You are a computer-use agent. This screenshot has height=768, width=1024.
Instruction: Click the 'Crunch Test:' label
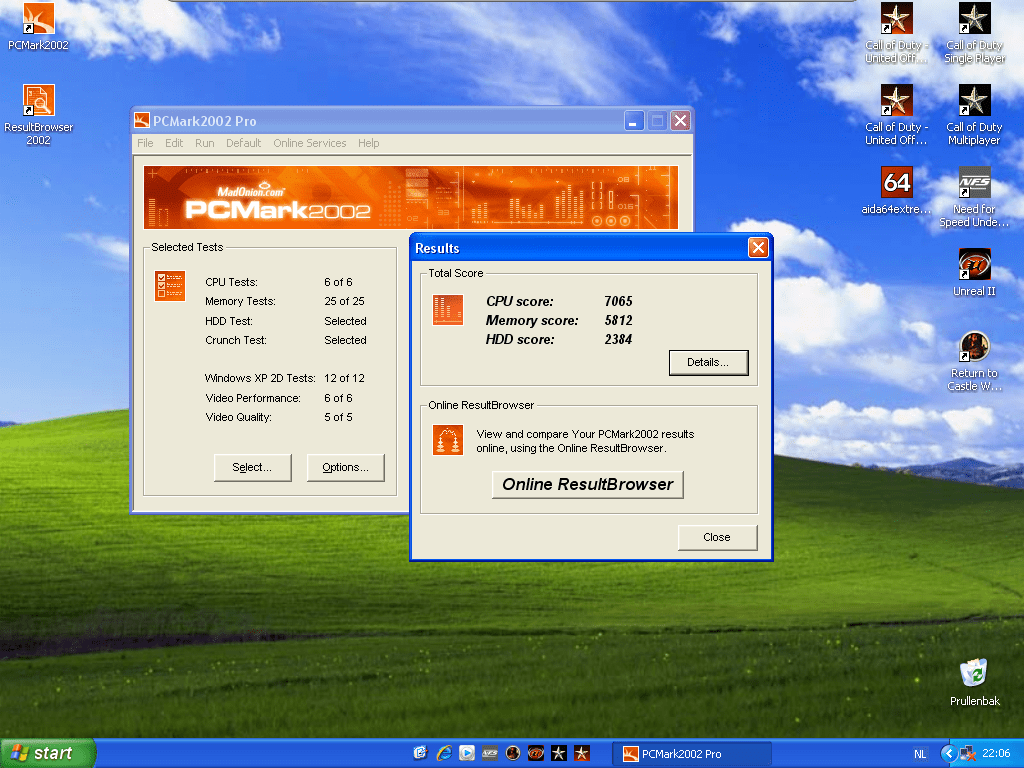(236, 340)
